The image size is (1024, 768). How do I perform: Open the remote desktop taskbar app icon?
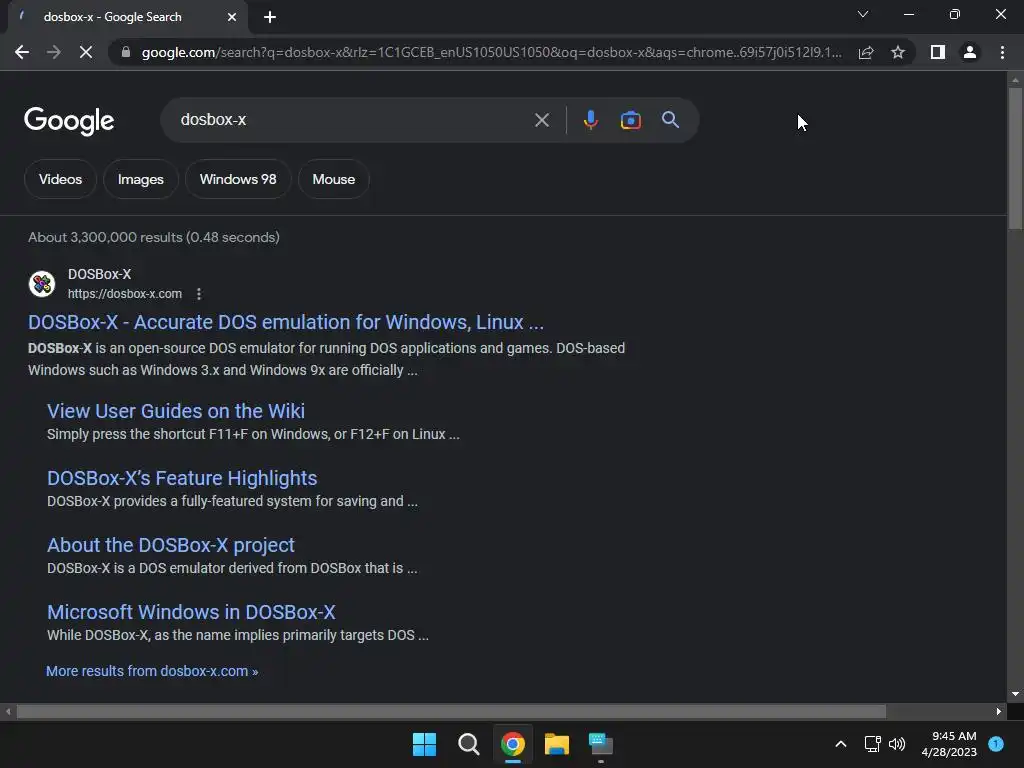[x=601, y=744]
